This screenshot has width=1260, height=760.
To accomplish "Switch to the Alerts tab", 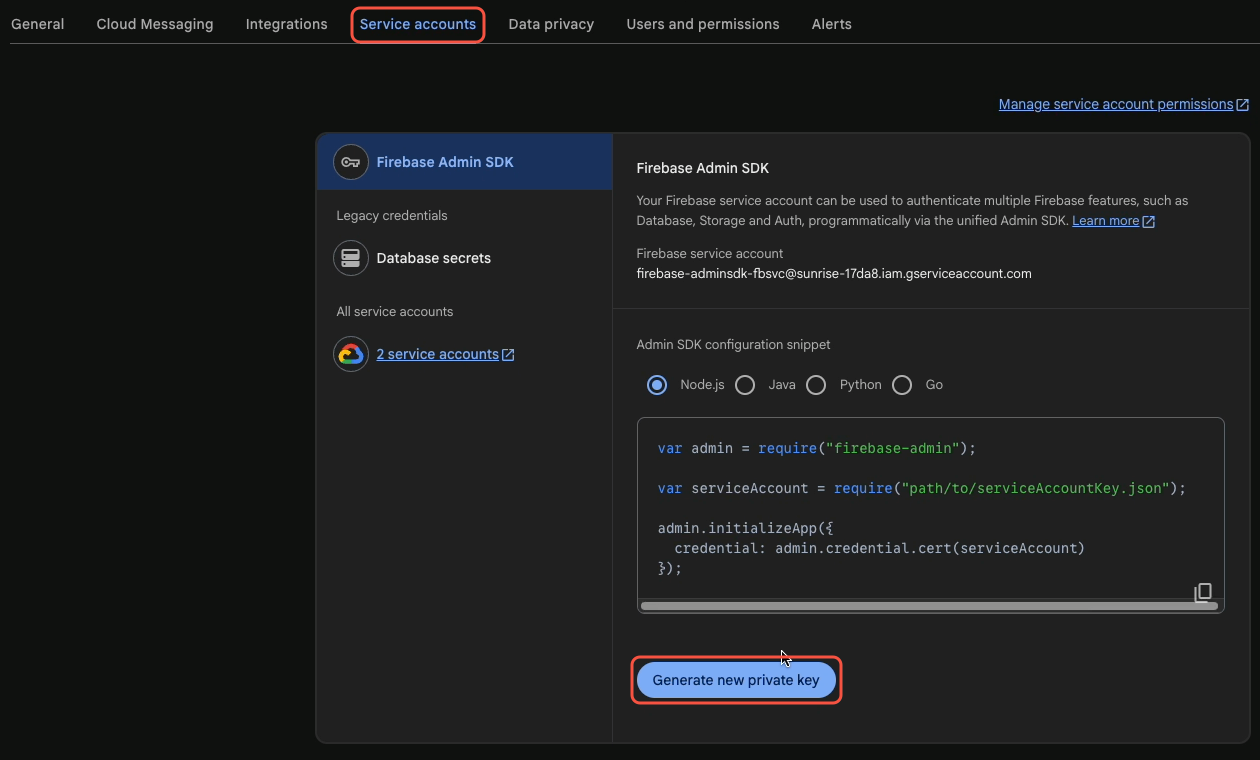I will tap(832, 24).
